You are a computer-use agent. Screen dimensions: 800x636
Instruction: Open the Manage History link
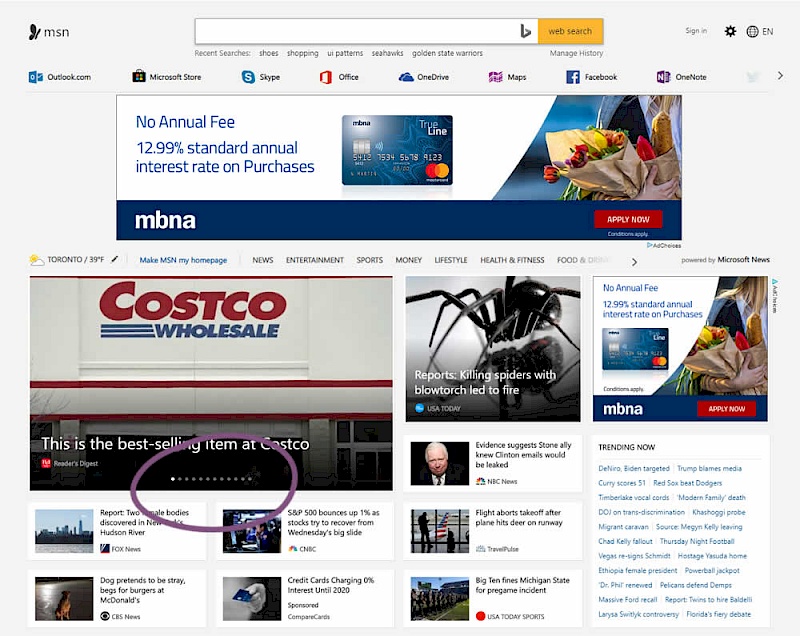click(x=576, y=53)
